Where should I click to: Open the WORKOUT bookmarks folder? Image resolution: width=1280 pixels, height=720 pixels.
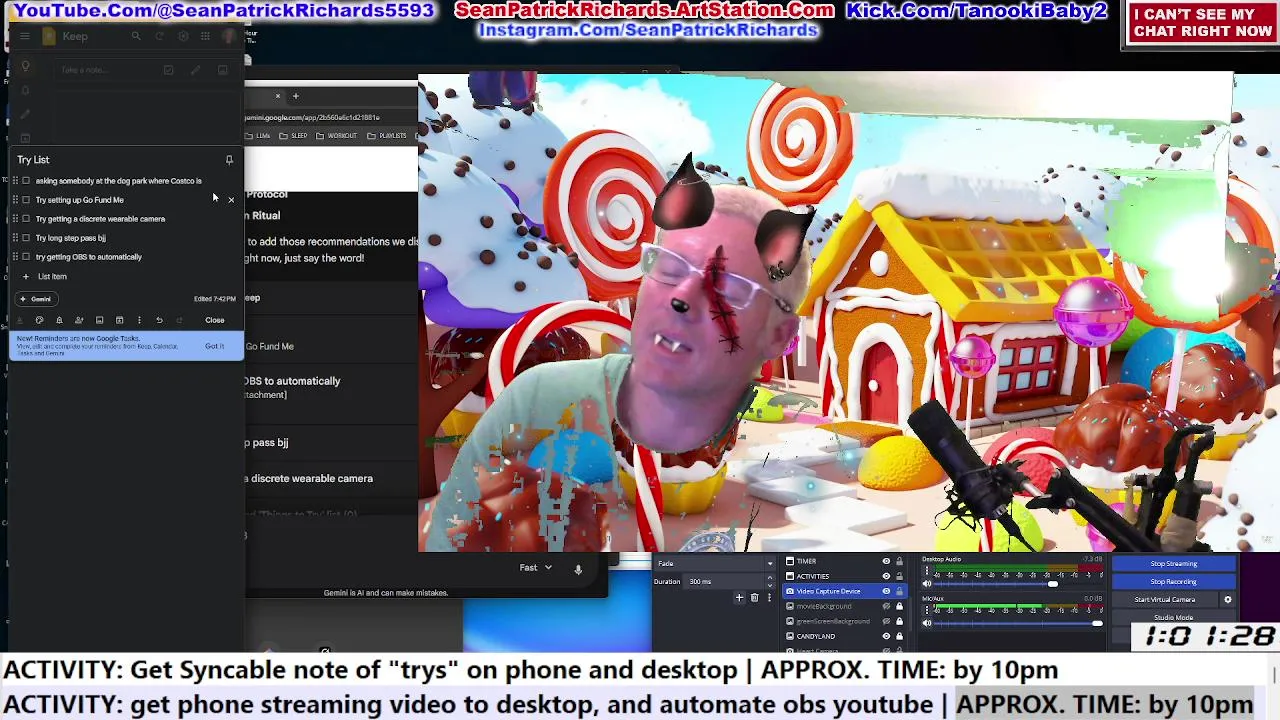(336, 136)
